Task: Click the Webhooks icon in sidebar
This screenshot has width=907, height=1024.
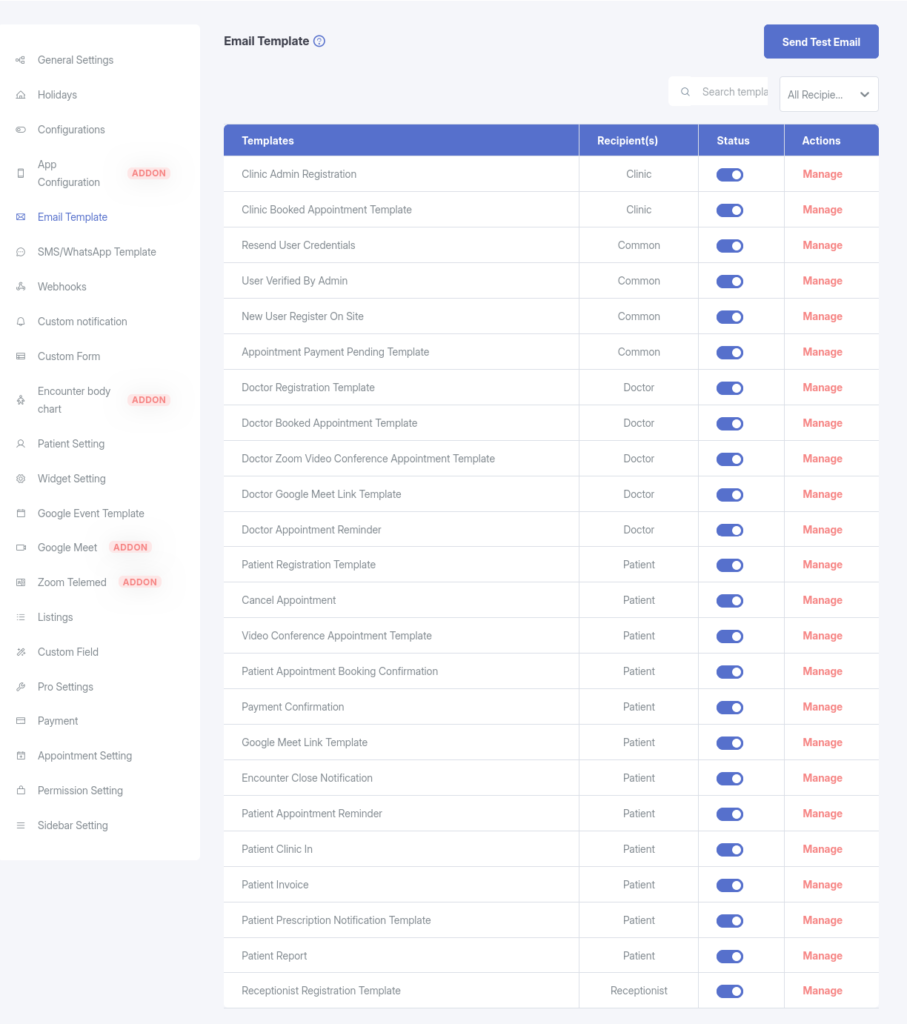Action: [x=21, y=287]
